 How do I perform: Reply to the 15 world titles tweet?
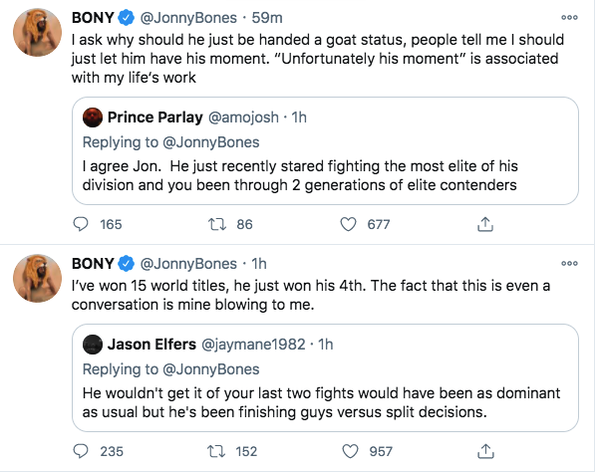pos(84,451)
